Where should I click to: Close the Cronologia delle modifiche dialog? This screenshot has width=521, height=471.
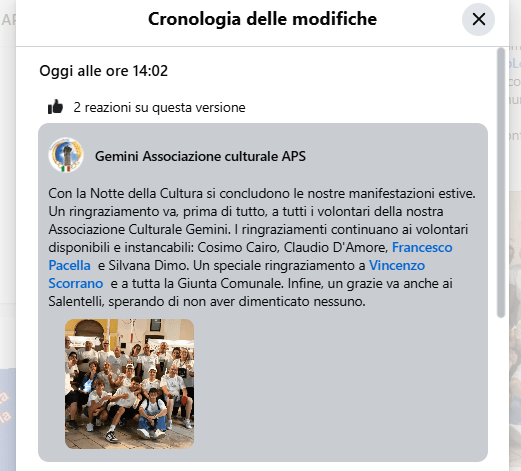click(x=478, y=19)
